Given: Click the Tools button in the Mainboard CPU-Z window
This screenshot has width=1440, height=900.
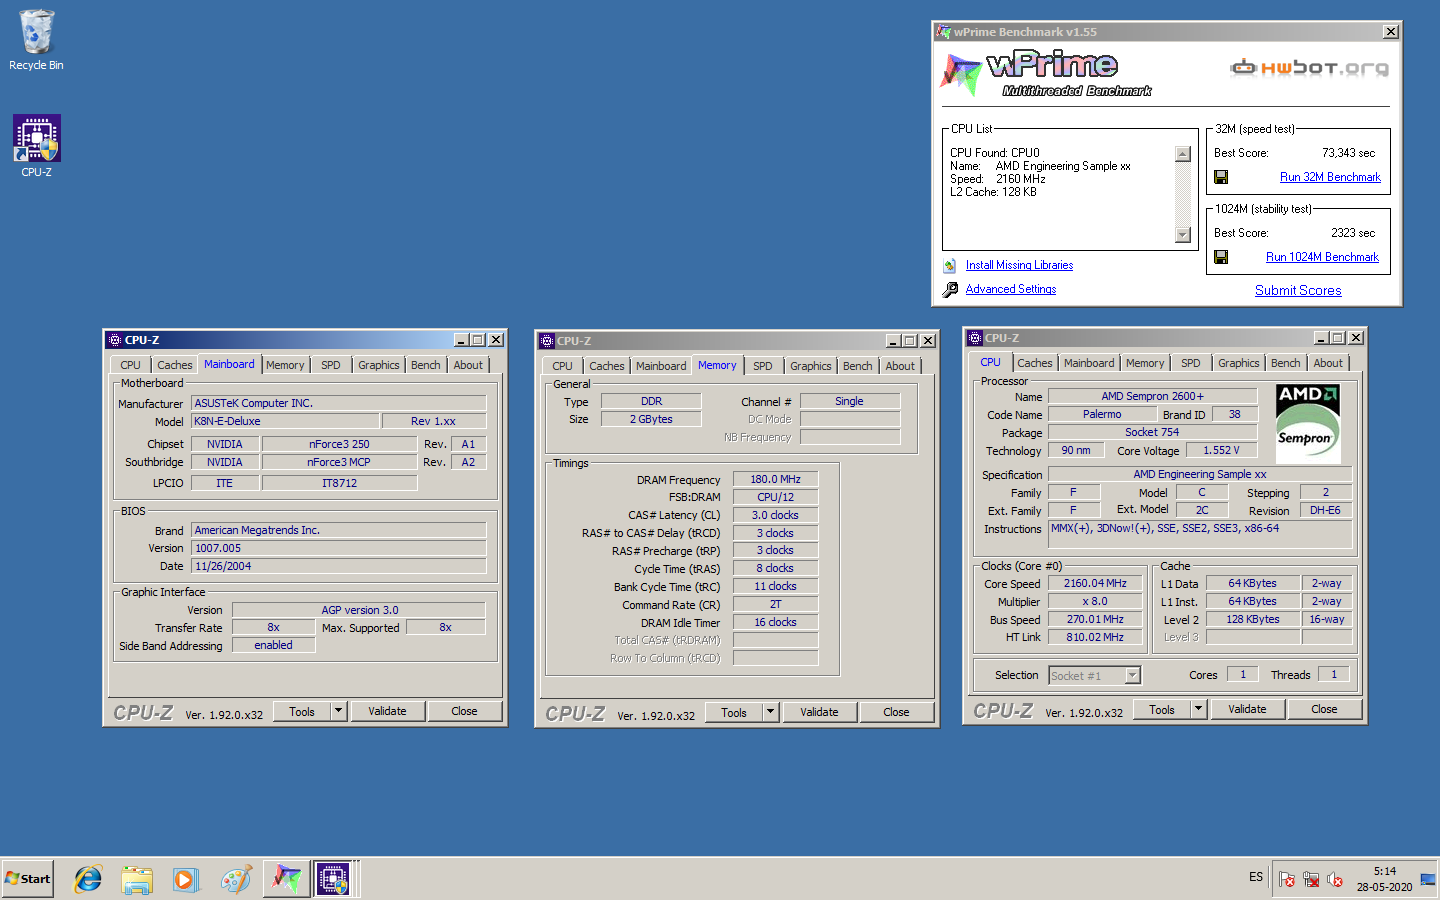Looking at the screenshot, I should 302,711.
